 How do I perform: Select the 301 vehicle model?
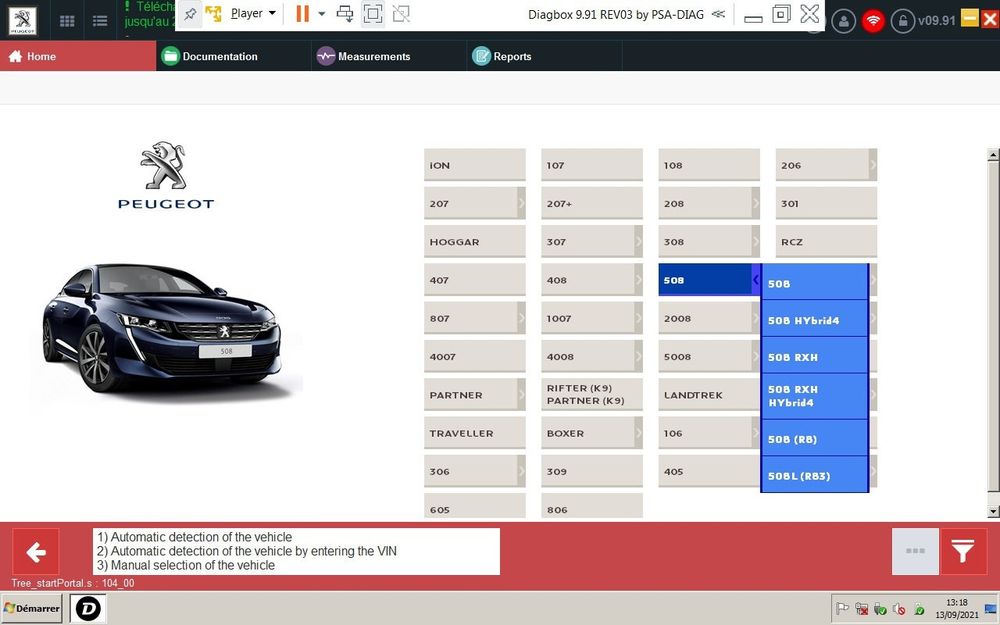pos(826,203)
